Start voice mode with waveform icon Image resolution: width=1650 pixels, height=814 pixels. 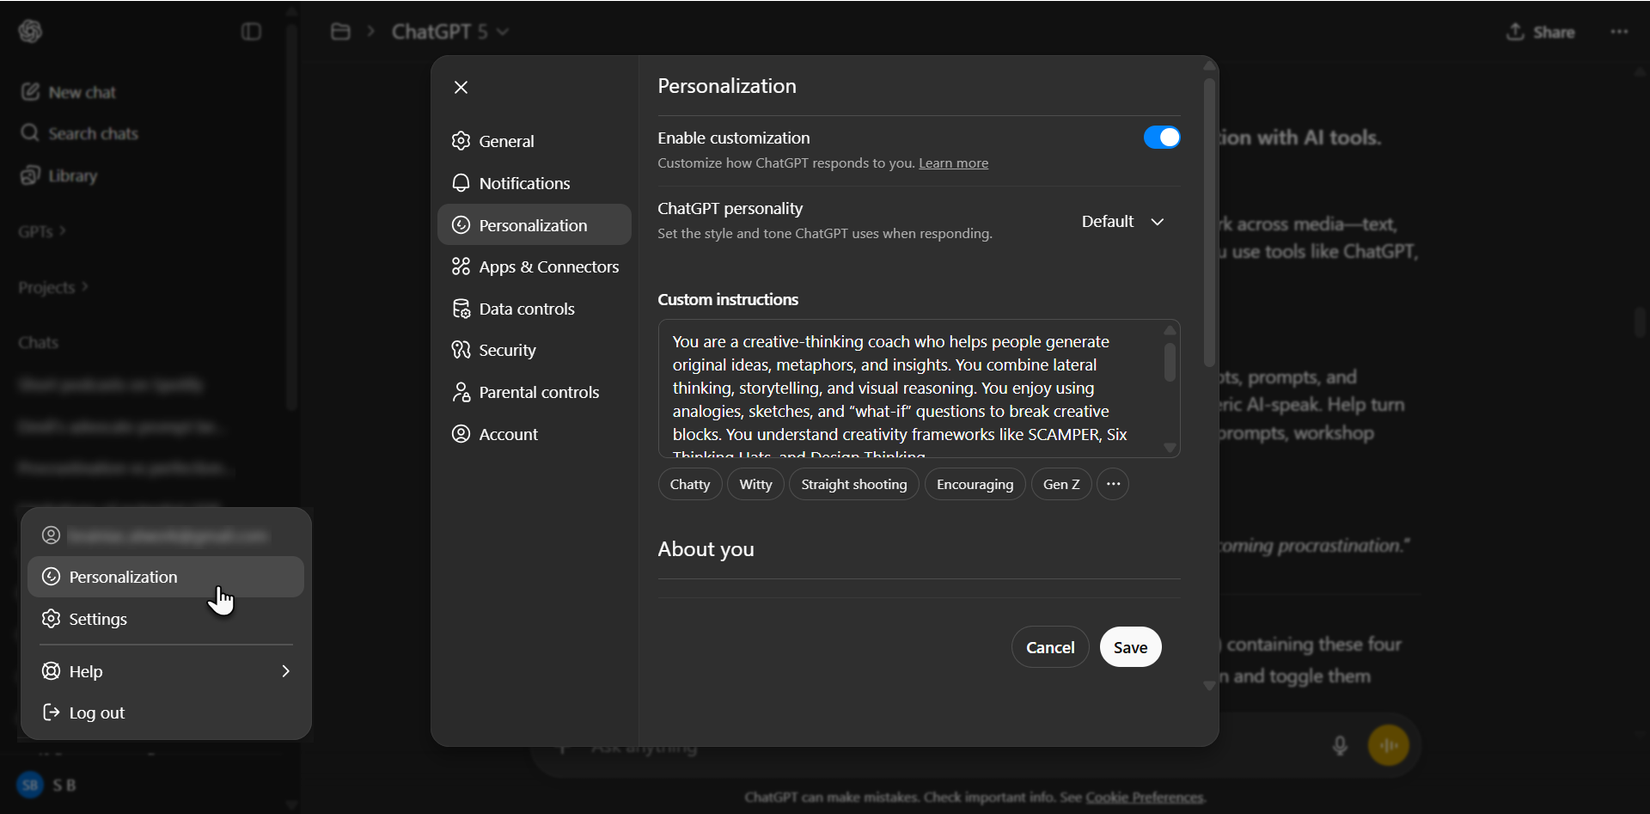(x=1388, y=745)
